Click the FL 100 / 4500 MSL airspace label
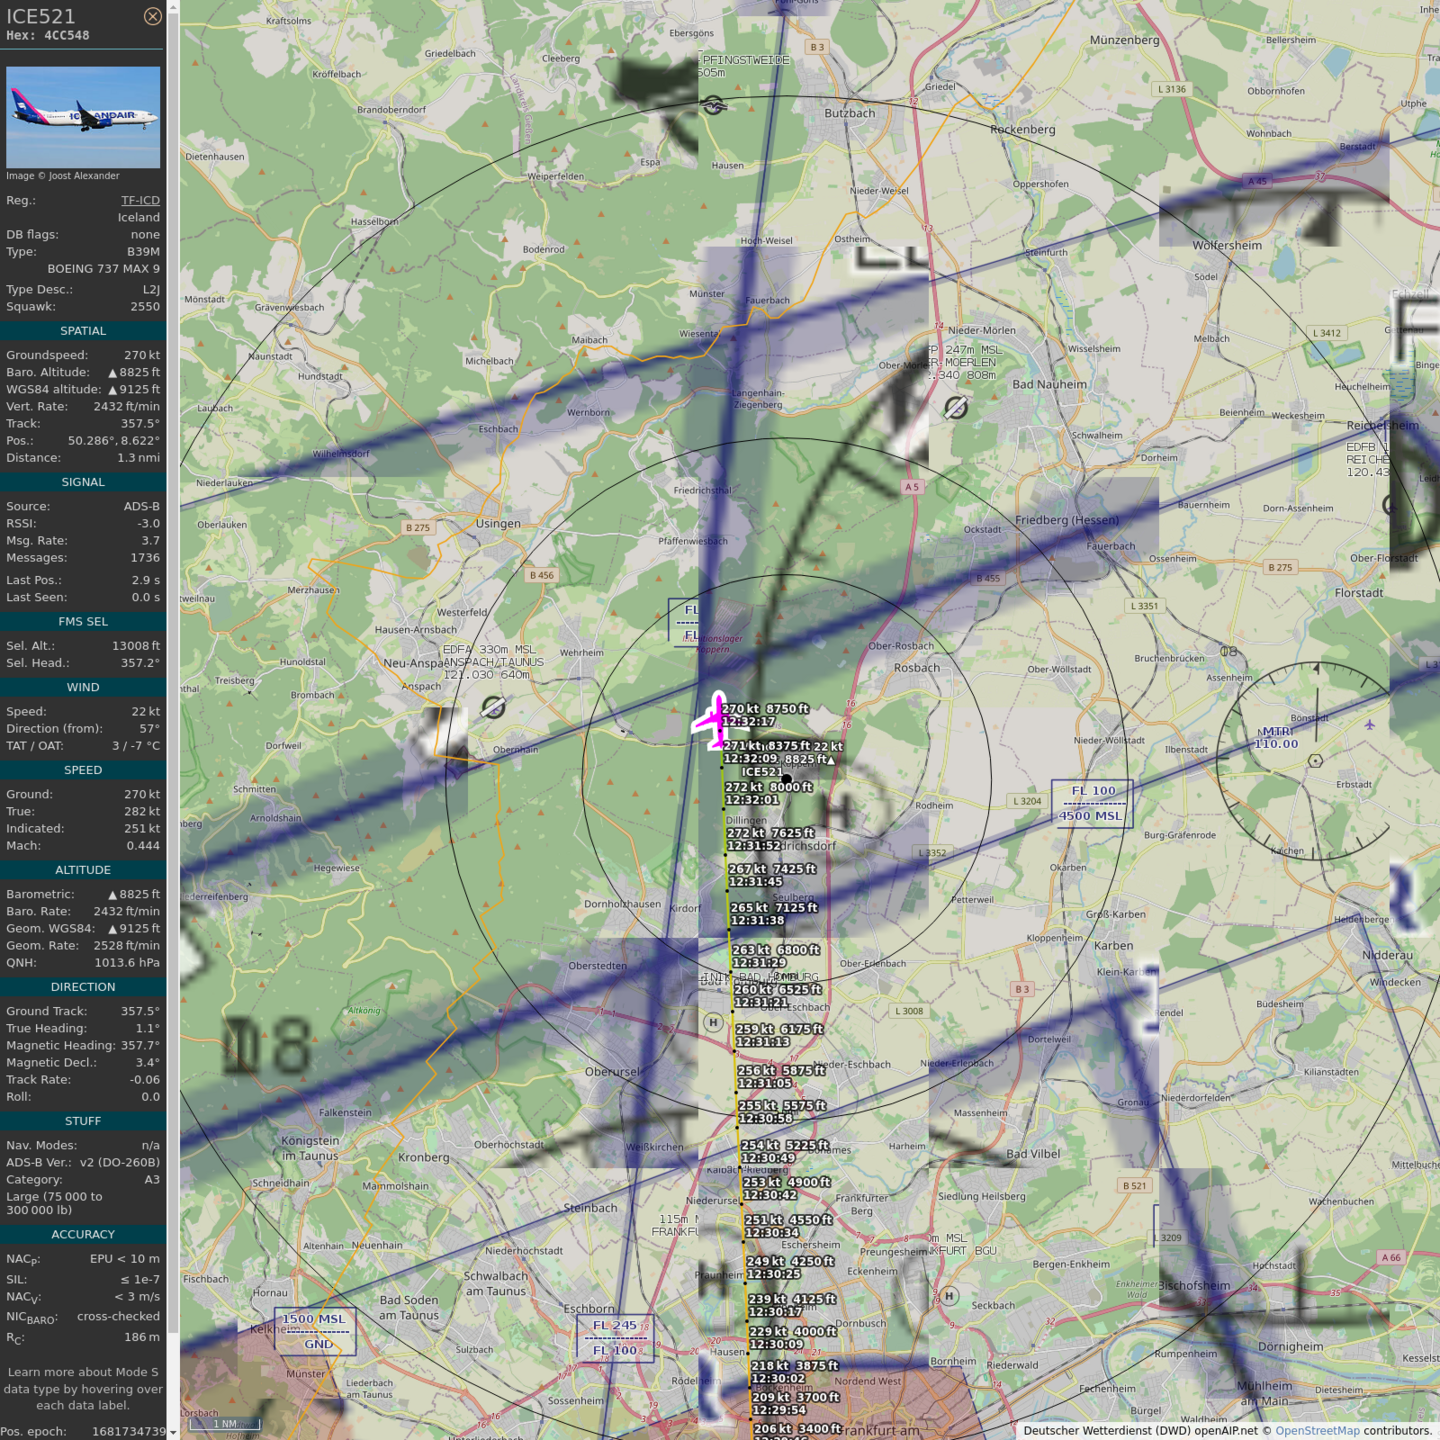1440x1440 pixels. [1092, 803]
